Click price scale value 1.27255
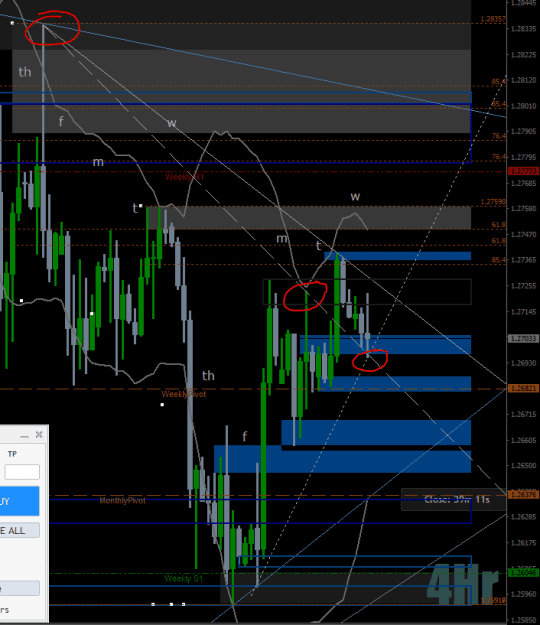Image resolution: width=540 pixels, height=625 pixels. 524,286
